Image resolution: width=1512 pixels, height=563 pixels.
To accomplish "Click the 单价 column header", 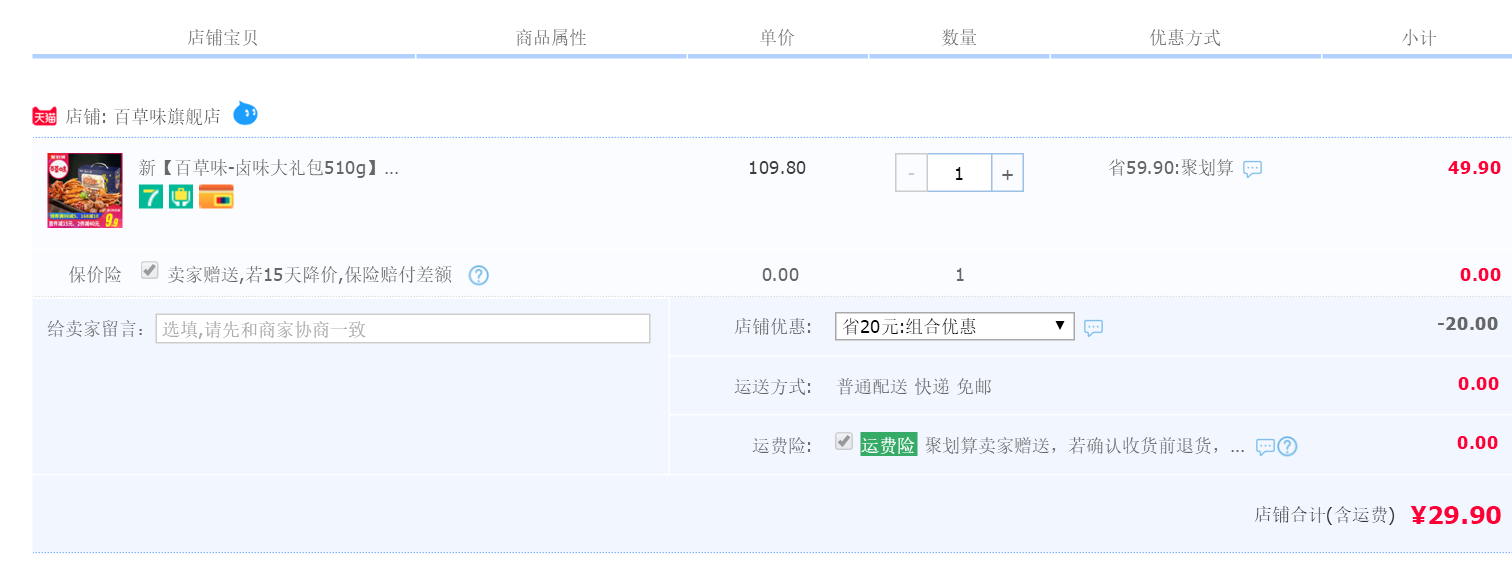I will 777,38.
